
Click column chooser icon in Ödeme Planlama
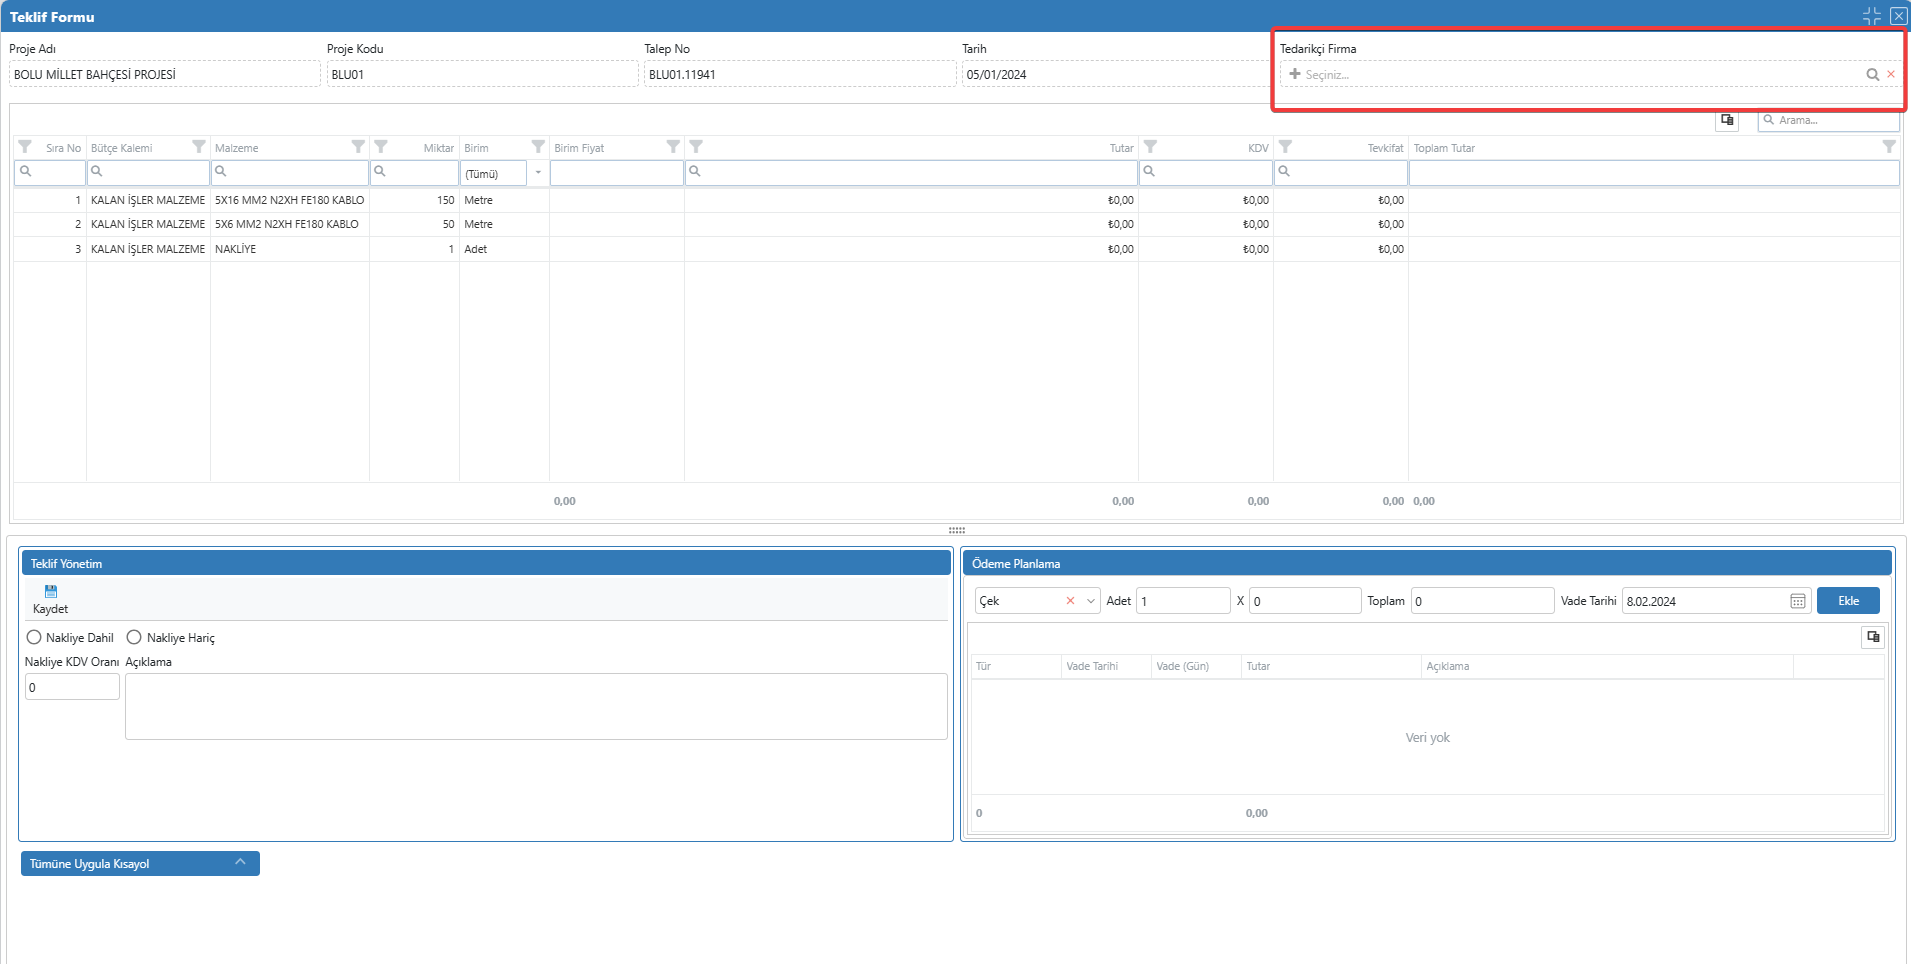point(1873,637)
